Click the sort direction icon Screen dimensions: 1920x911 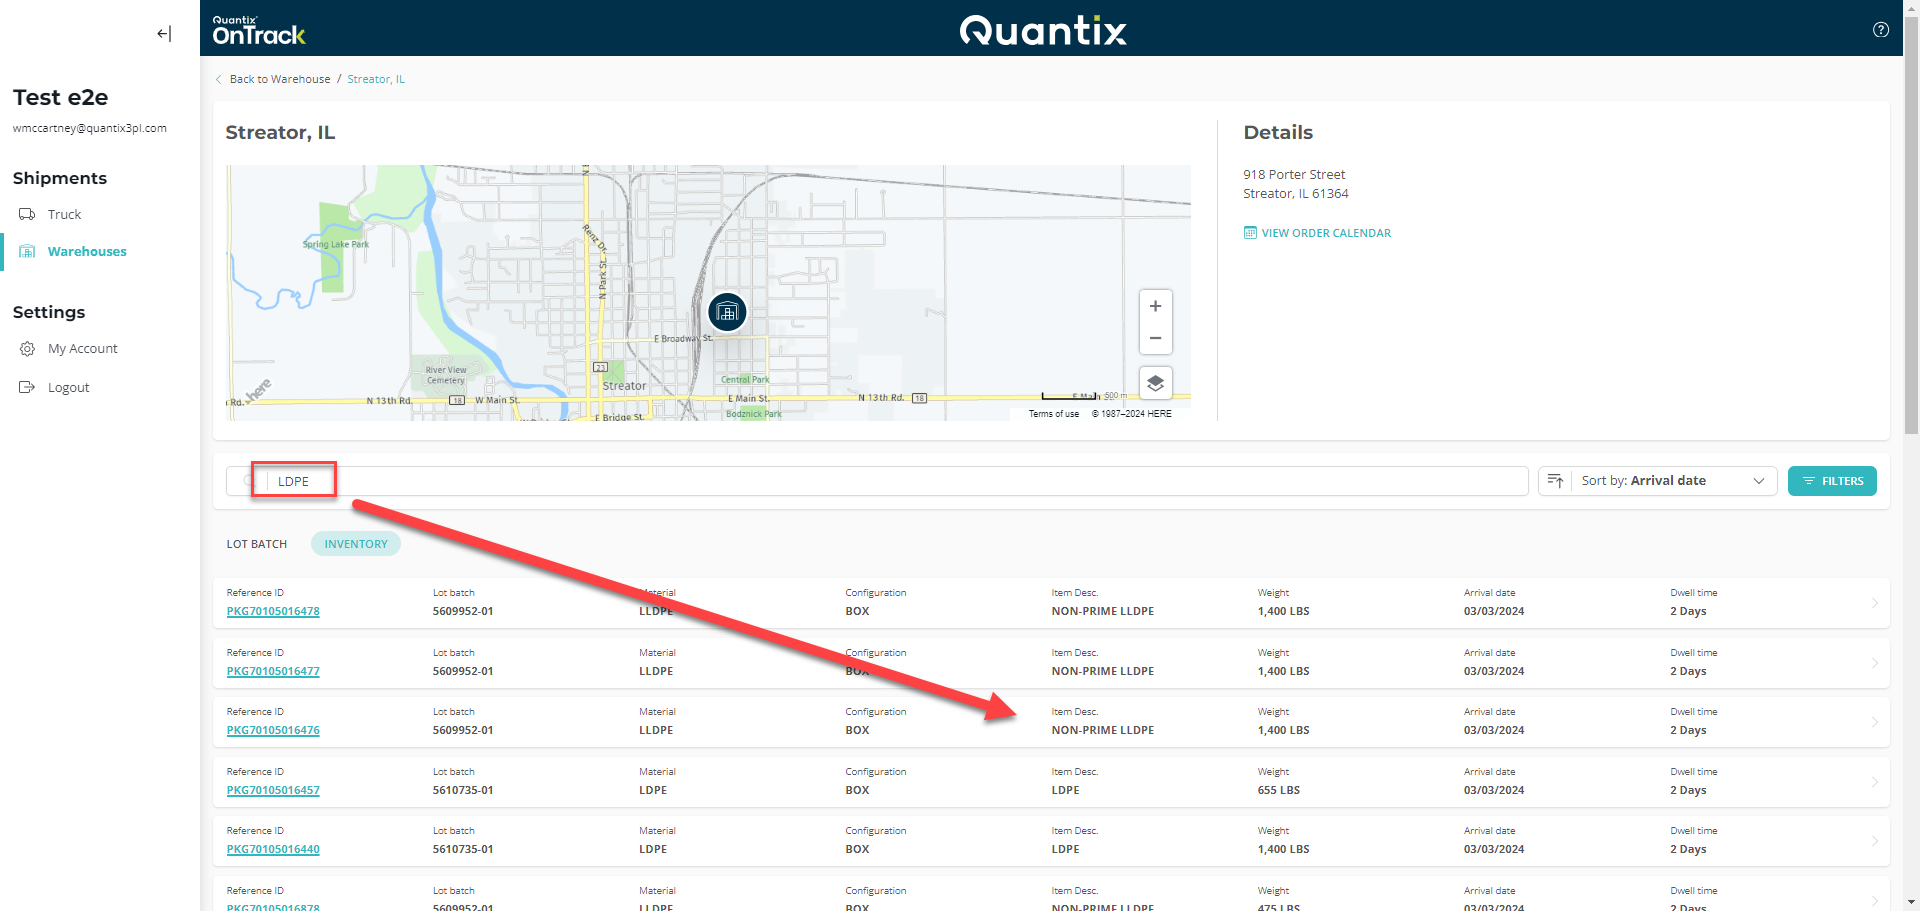tap(1554, 481)
